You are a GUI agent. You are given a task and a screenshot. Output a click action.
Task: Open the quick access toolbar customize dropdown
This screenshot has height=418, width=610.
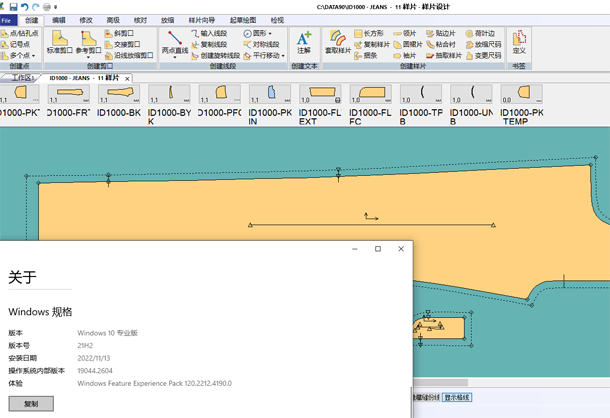pyautogui.click(x=56, y=7)
